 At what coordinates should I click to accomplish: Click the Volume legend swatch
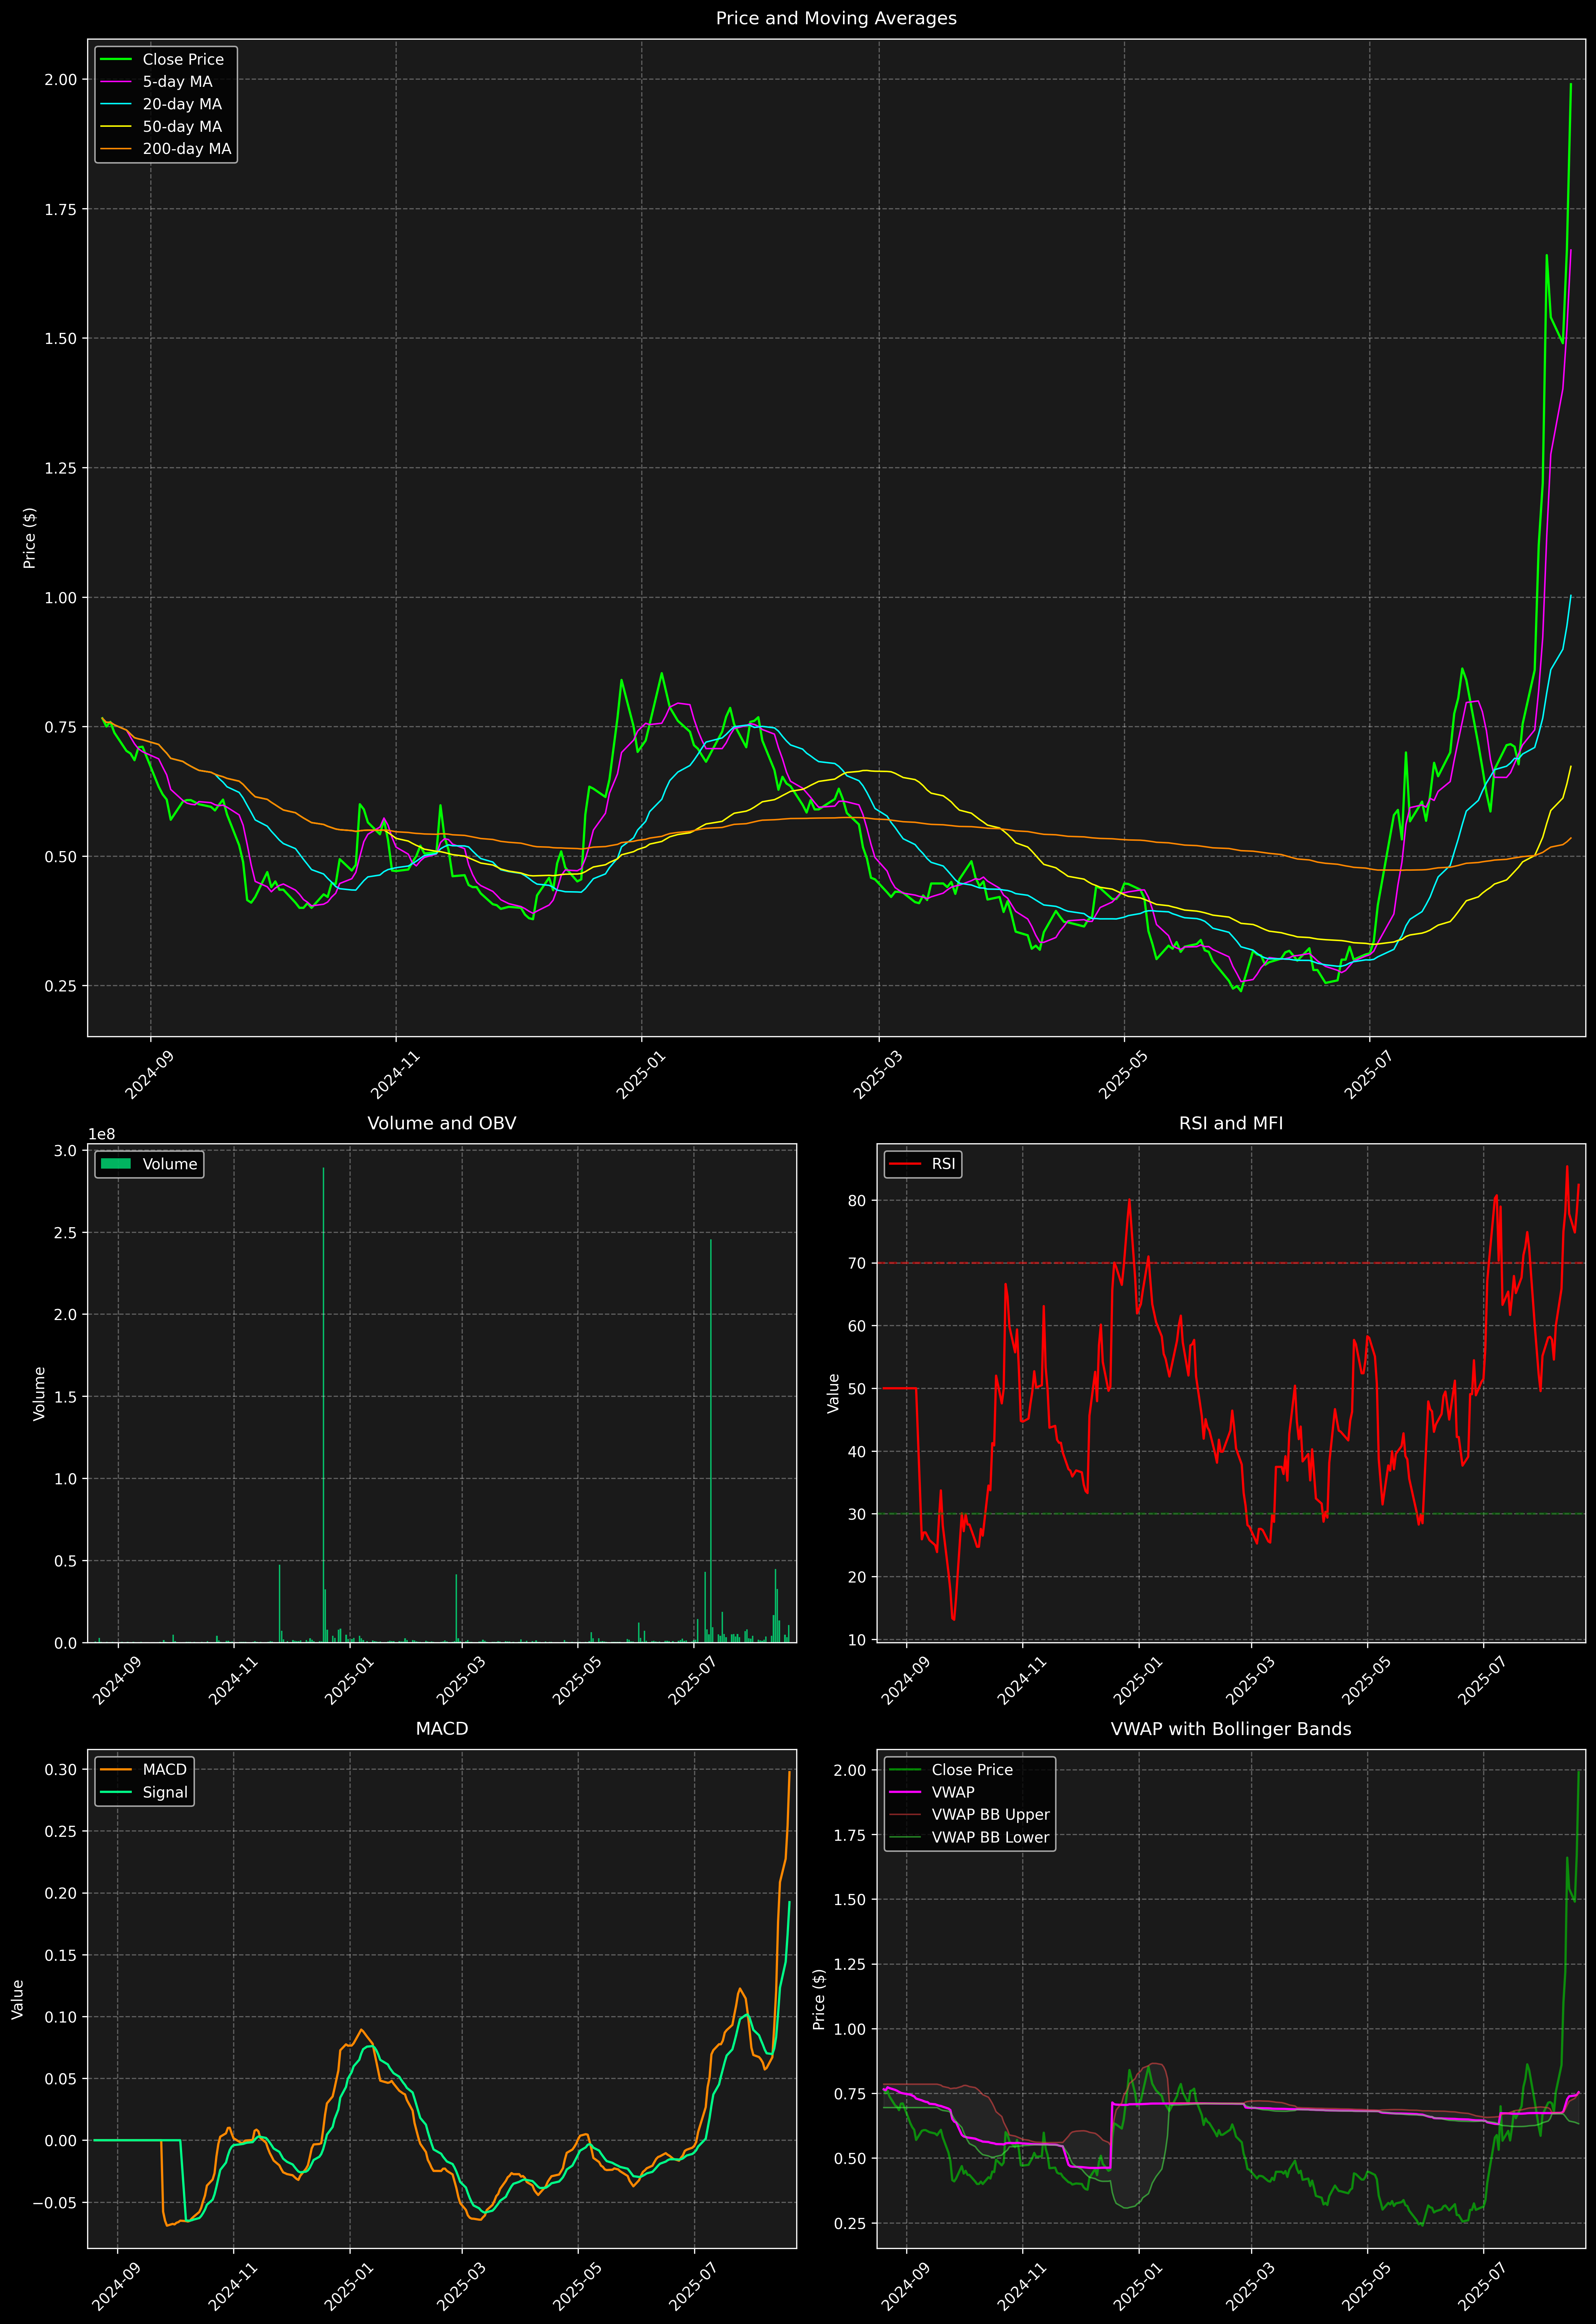click(116, 1164)
